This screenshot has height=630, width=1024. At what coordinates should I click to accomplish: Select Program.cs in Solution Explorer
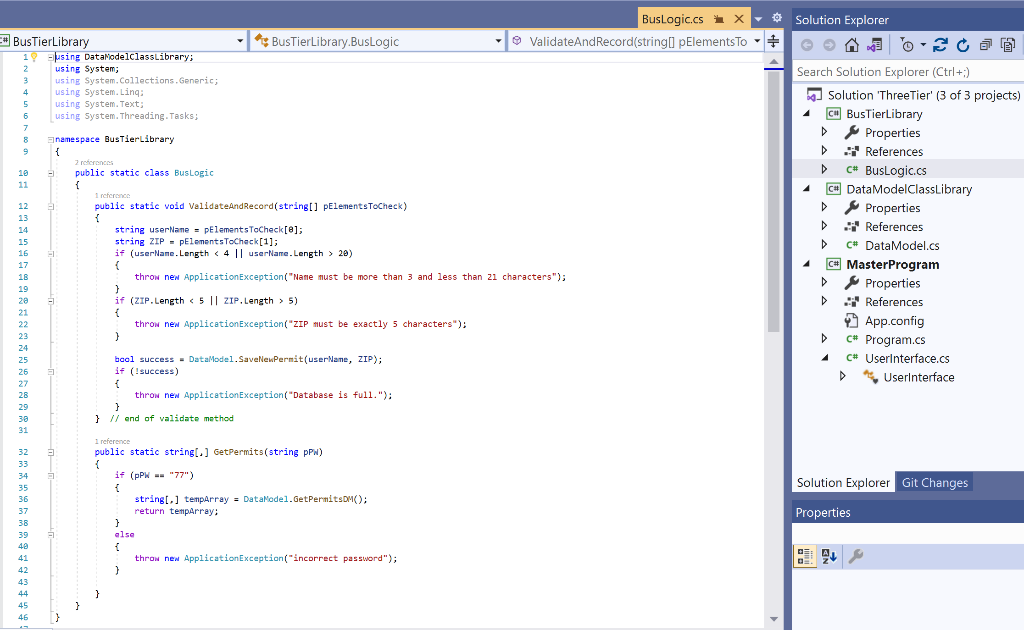coord(895,340)
